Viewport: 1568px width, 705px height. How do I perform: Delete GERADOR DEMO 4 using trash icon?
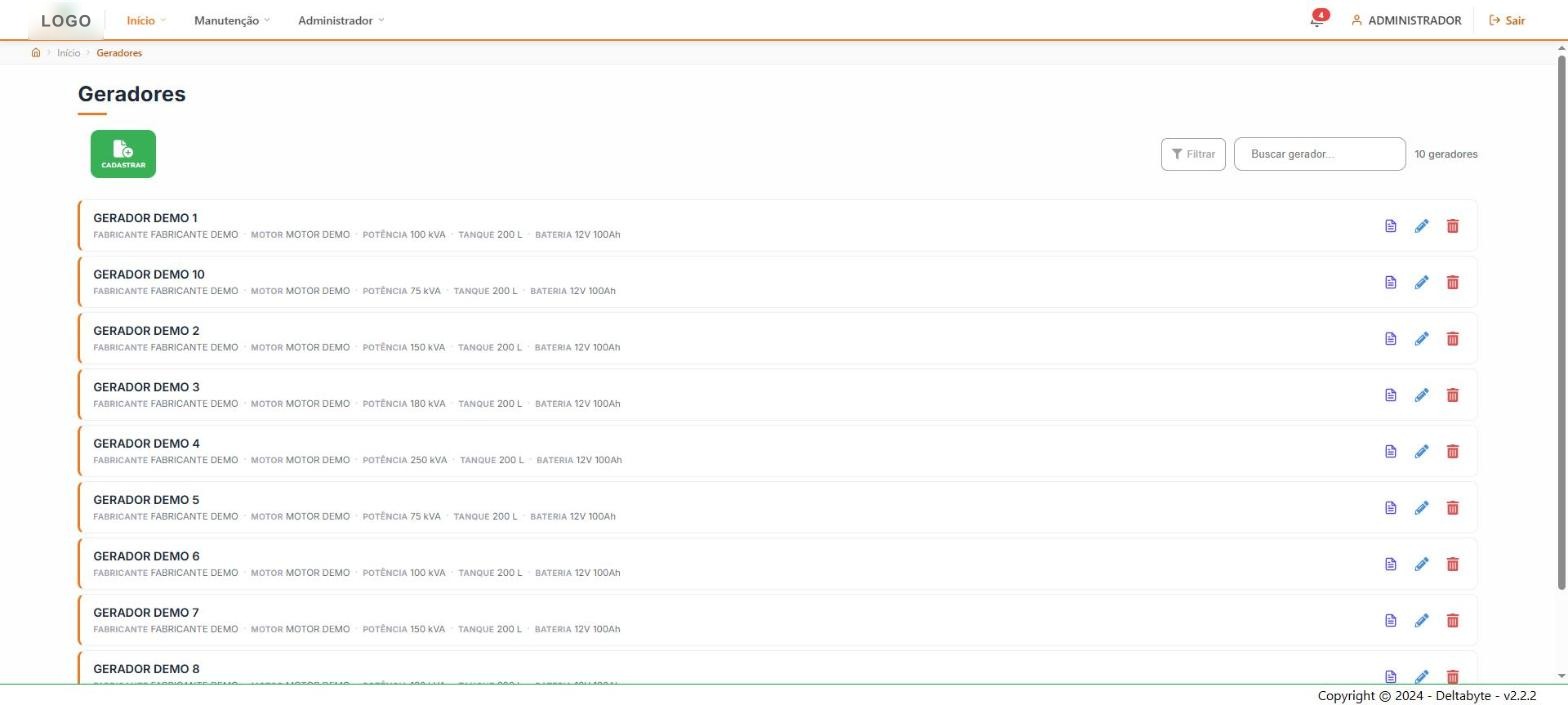pyautogui.click(x=1453, y=451)
